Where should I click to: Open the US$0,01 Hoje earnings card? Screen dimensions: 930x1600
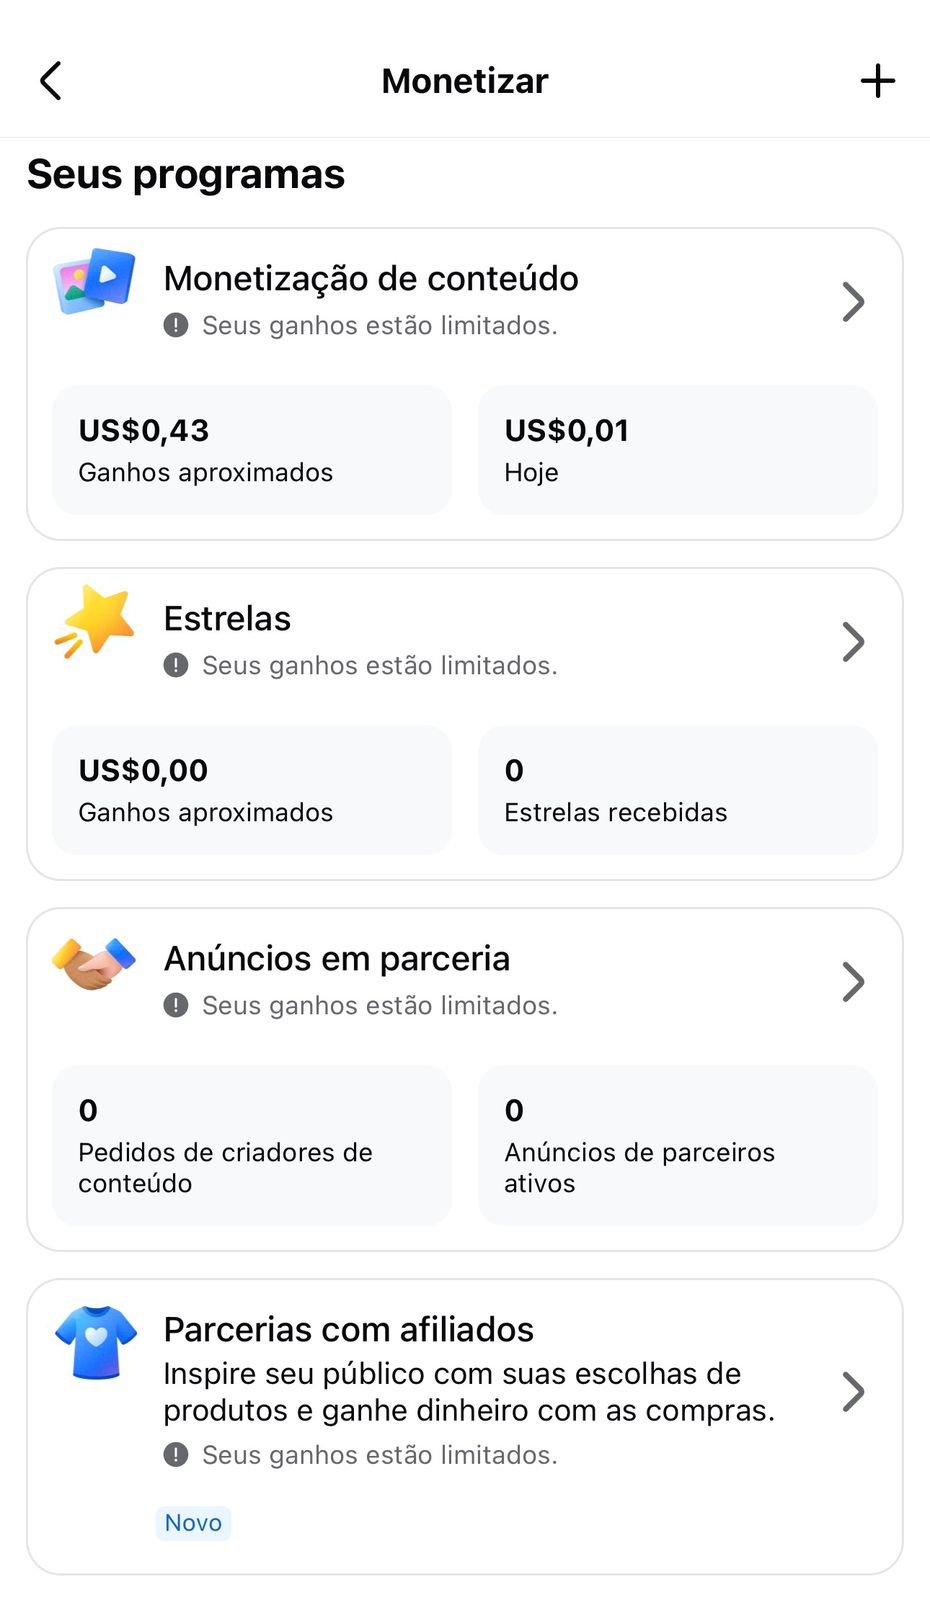tap(678, 450)
